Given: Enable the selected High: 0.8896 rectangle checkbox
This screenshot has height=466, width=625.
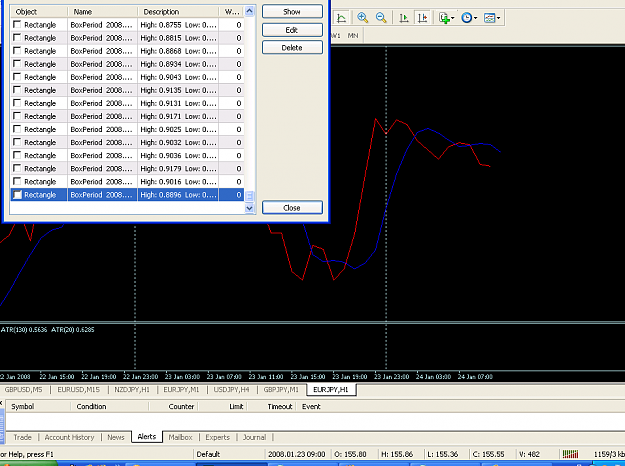Looking at the screenshot, I should pos(17,195).
